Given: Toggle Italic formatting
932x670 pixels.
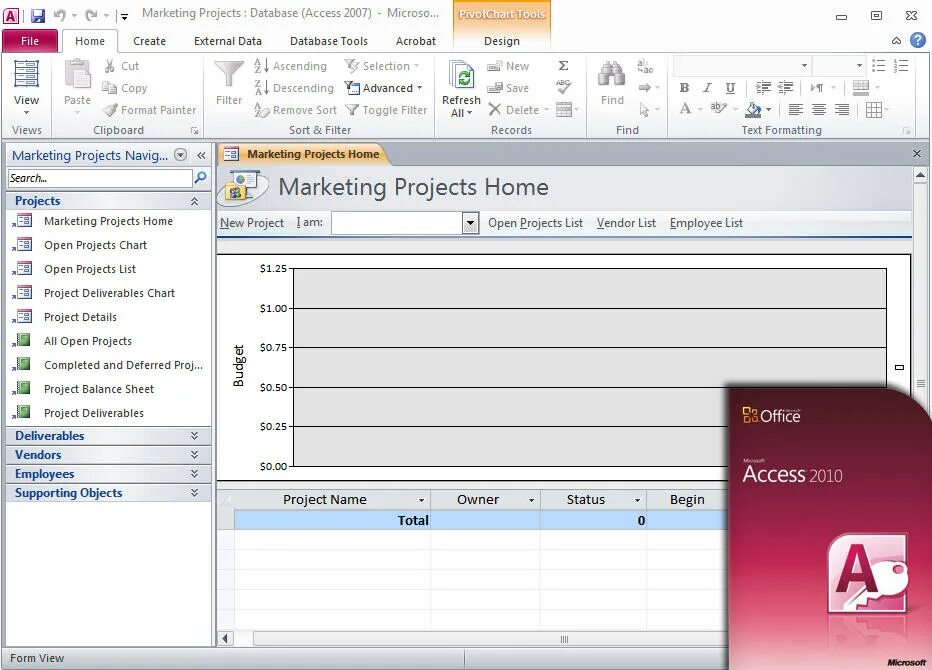Looking at the screenshot, I should 707,88.
